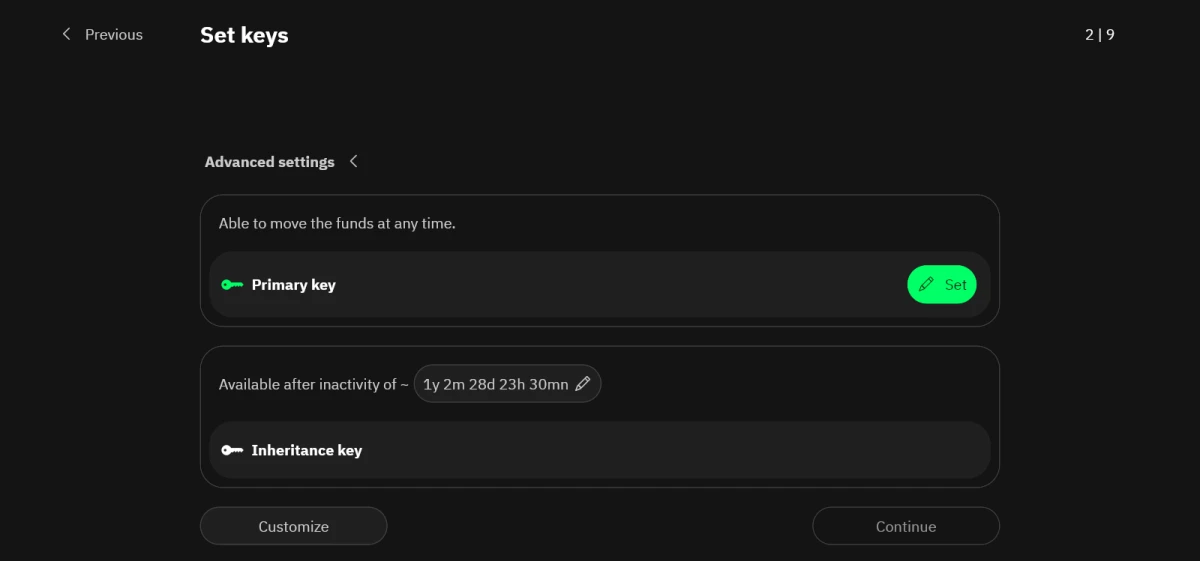Click the 2 | 9 step indicator

click(1099, 35)
